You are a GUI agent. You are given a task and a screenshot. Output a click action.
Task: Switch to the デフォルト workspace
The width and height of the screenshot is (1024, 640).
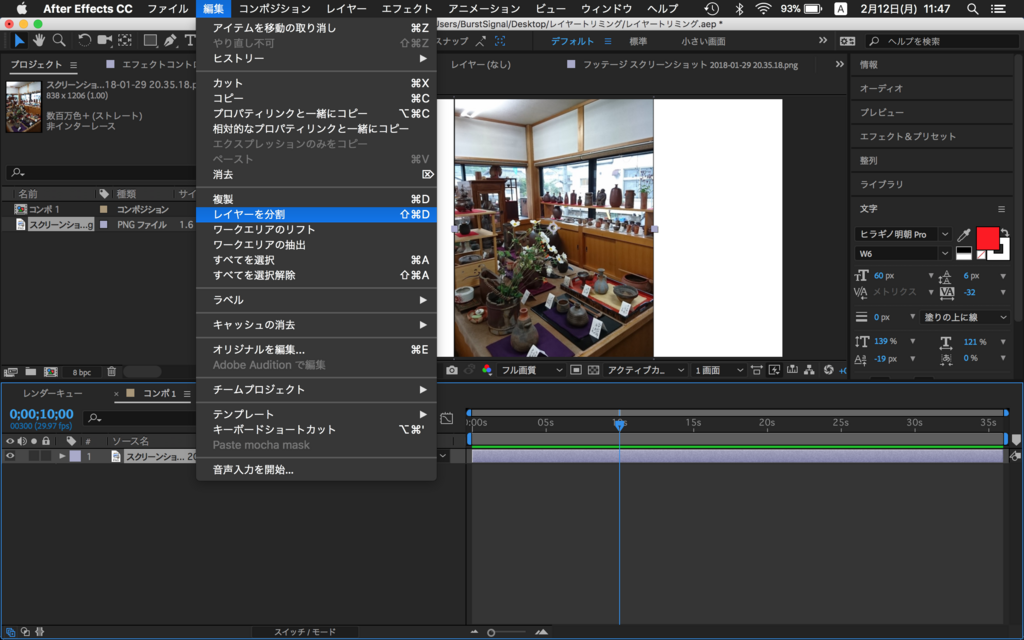572,41
